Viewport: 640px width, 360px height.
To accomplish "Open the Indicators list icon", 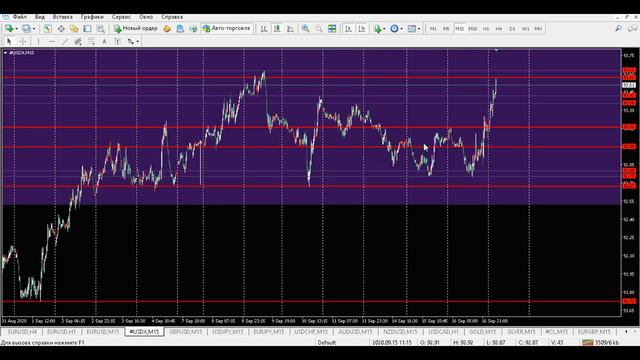I will [377, 29].
